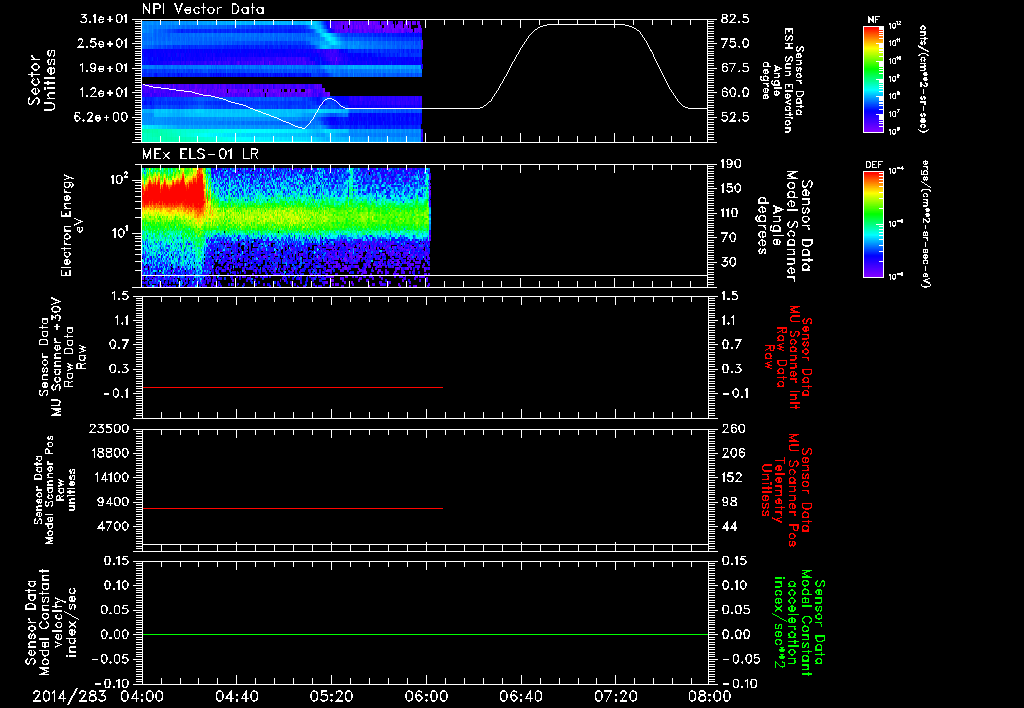Image resolution: width=1024 pixels, height=708 pixels.
Task: Click the 206 telemetry tick label
Action: tap(732, 453)
